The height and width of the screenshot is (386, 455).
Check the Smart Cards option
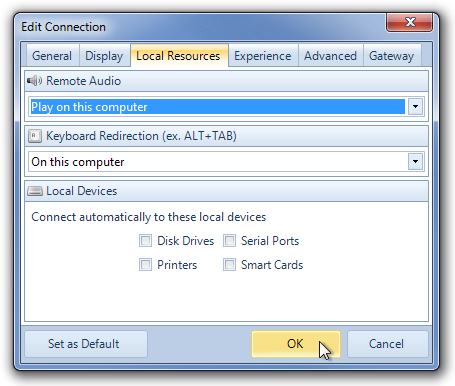point(229,265)
